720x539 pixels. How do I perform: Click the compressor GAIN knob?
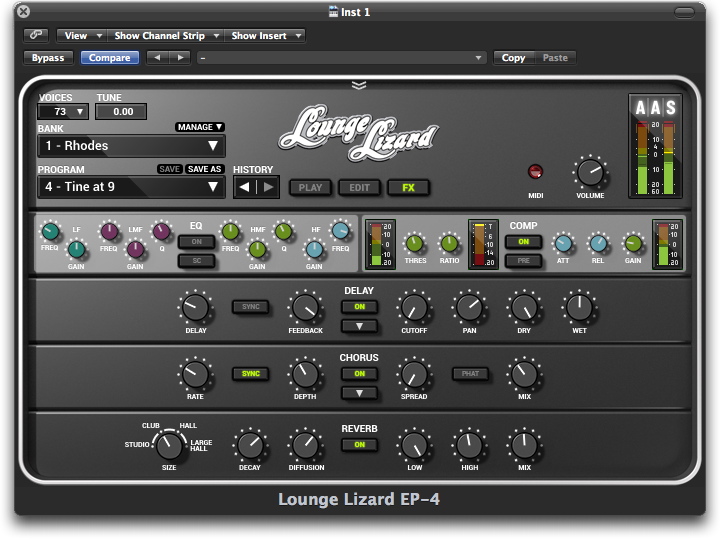point(633,243)
